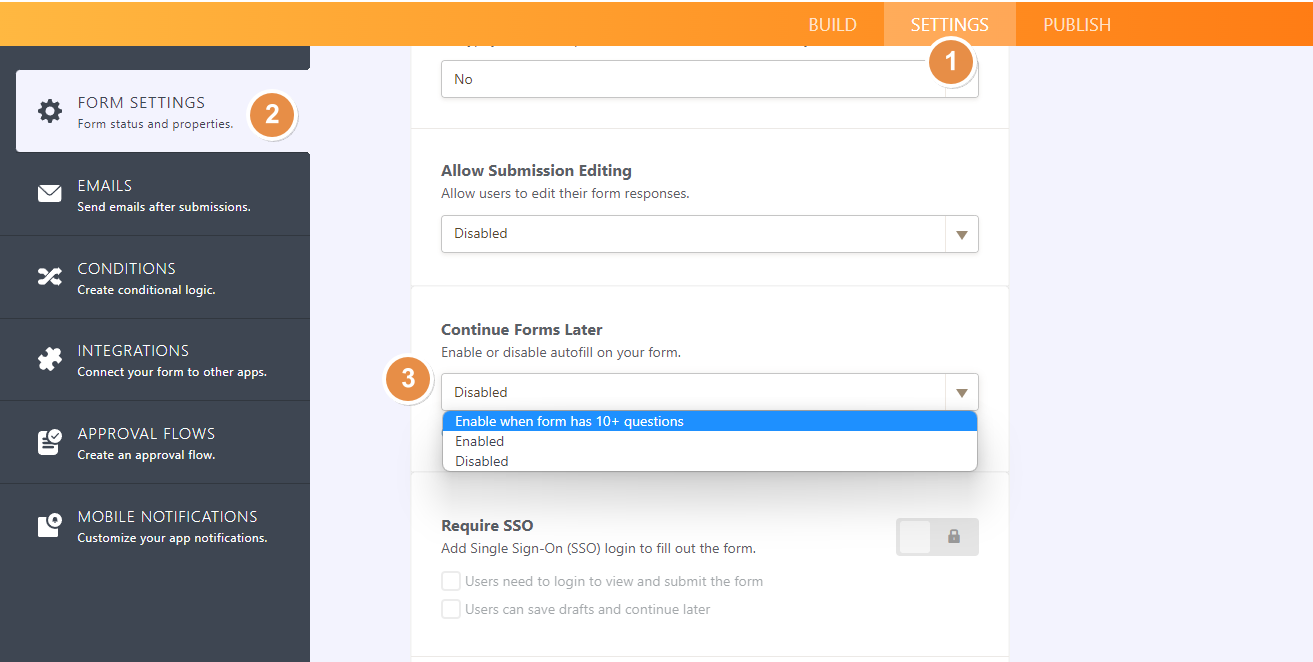Check 'Users can save drafts and continue later'

point(451,609)
